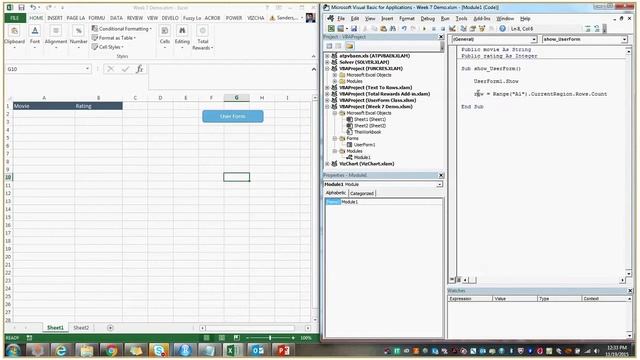Image resolution: width=640 pixels, height=360 pixels.
Task: Close the Watches pane
Action: point(630,291)
